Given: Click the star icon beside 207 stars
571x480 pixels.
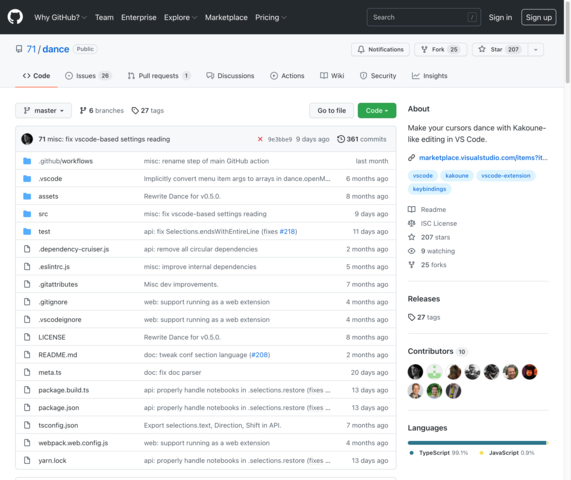Looking at the screenshot, I should pyautogui.click(x=411, y=237).
